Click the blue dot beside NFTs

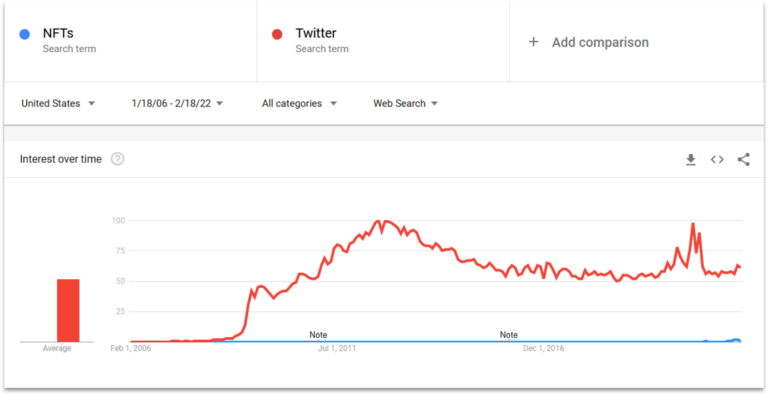pos(24,34)
